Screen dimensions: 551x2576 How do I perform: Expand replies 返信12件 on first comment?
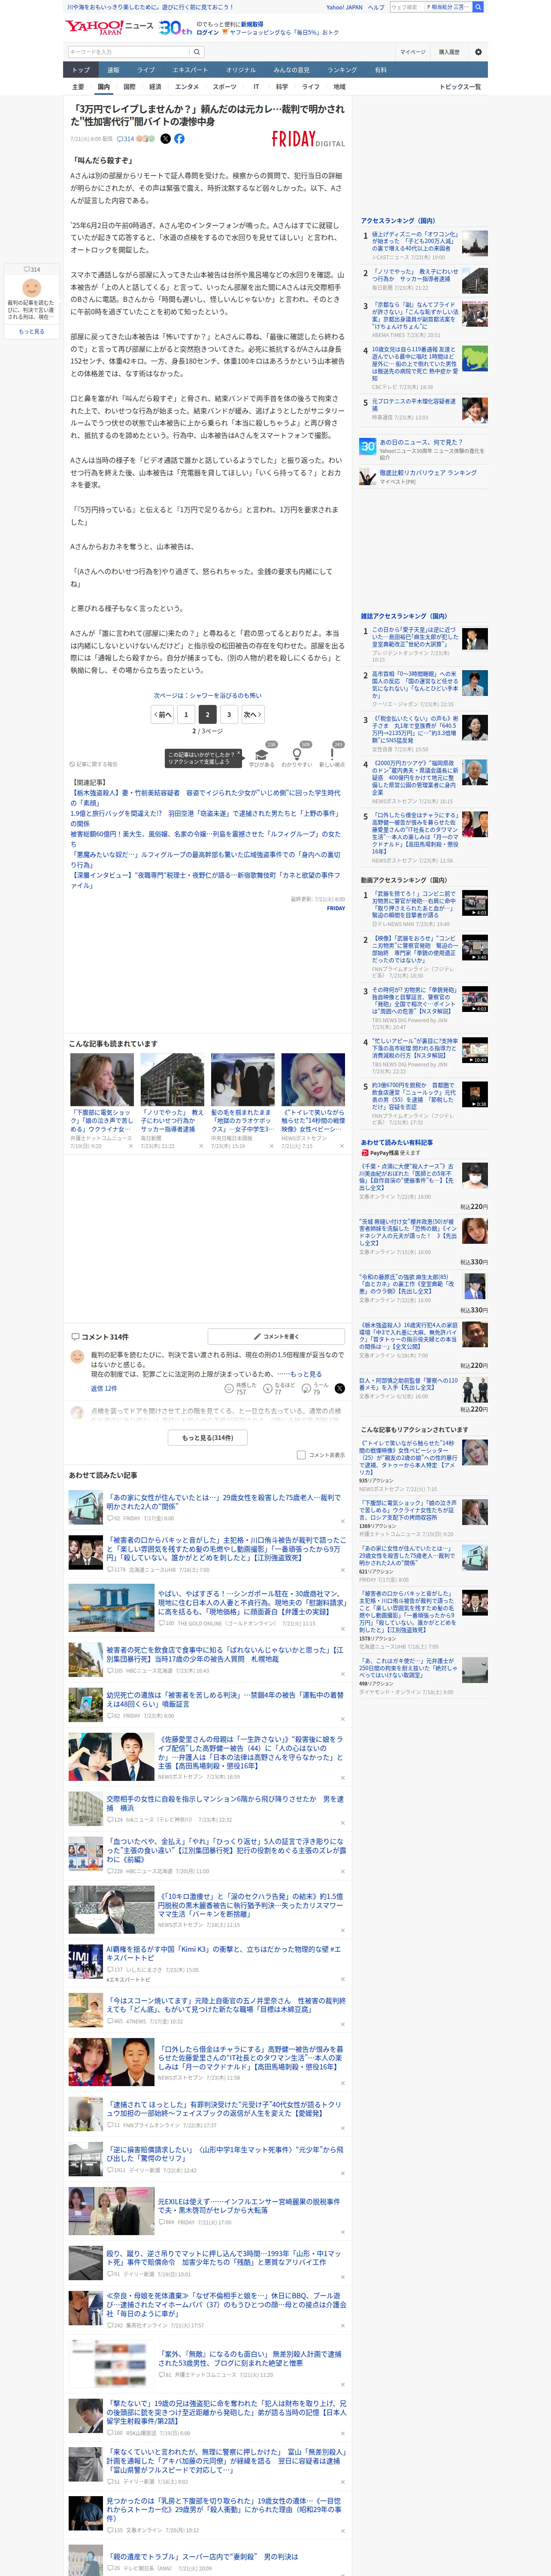(x=104, y=1388)
